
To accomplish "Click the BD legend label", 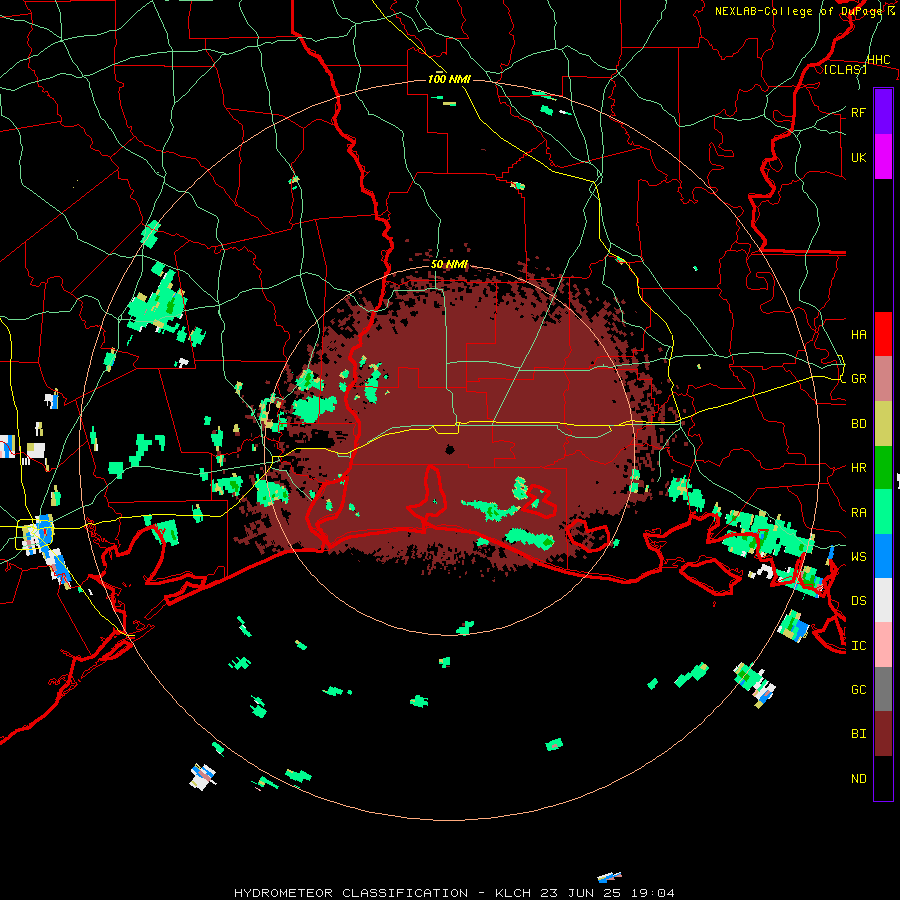I will [858, 424].
